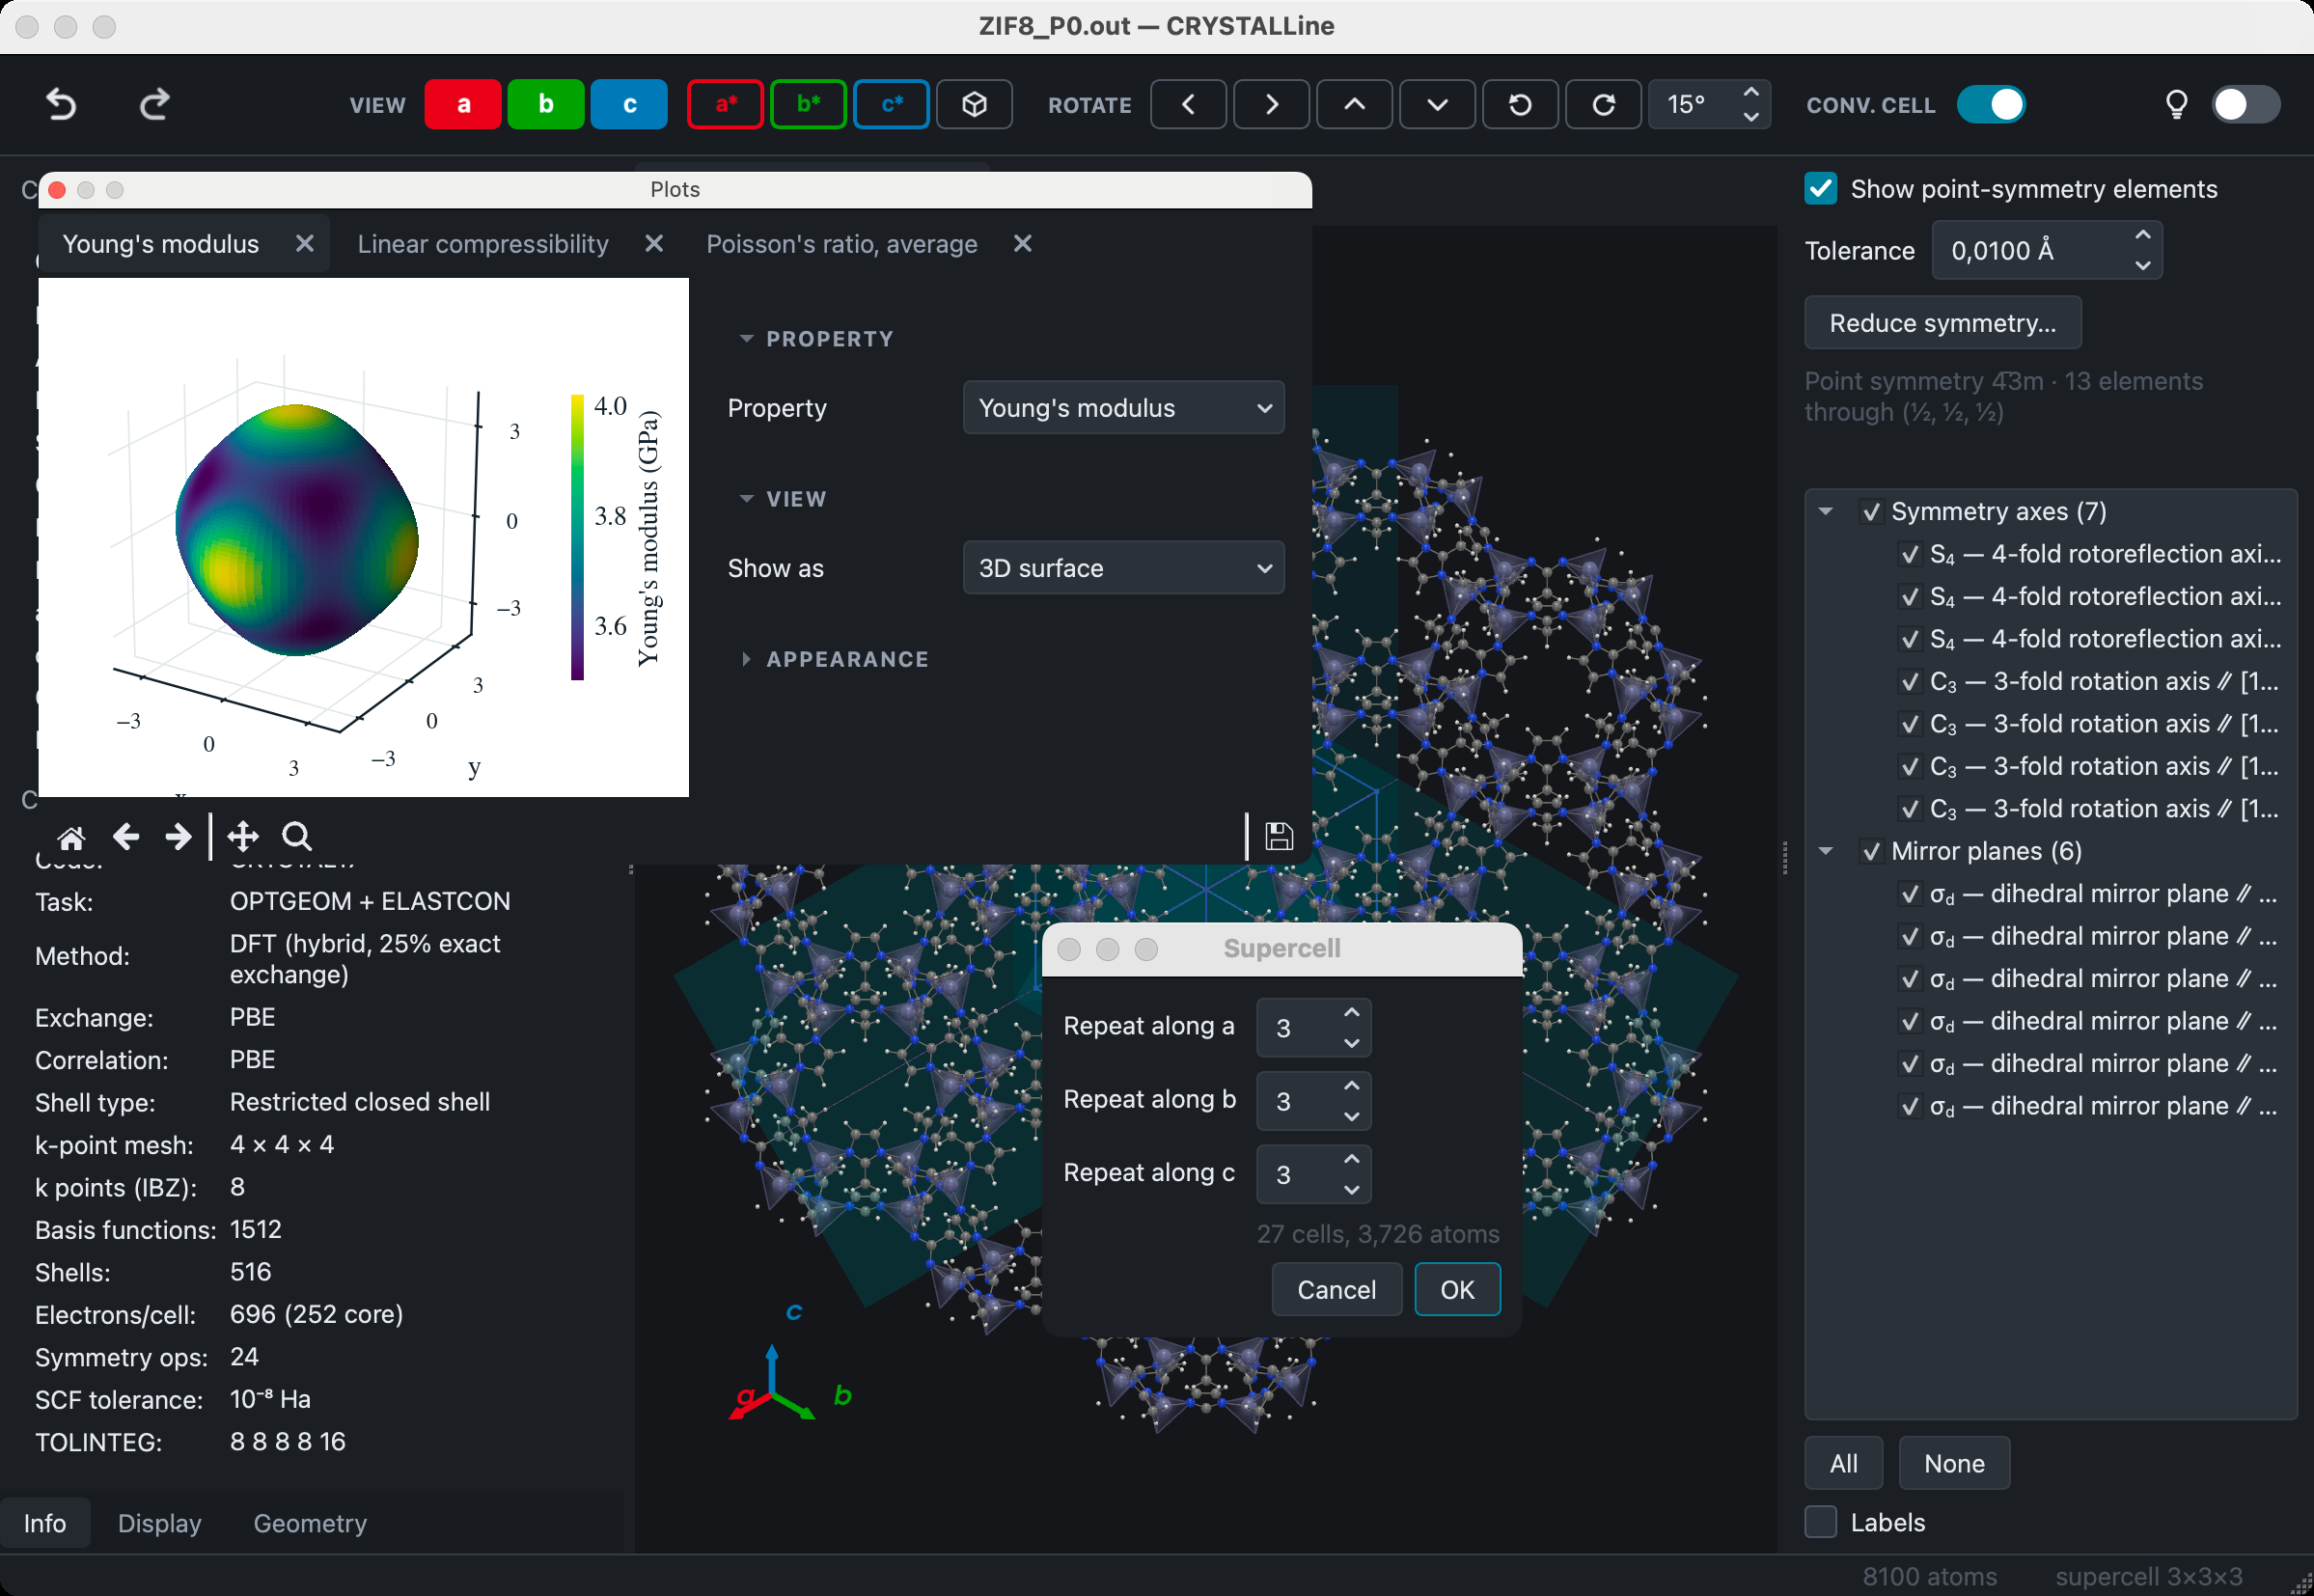Uncheck Show point-symmetry elements
Viewport: 2314px width, 1596px height.
[1821, 189]
